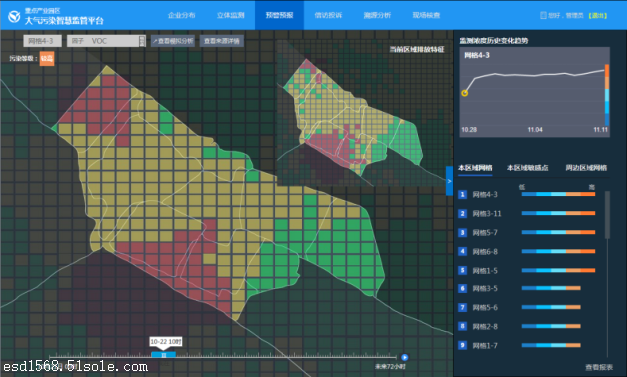
Task: Click the admin user profile icon
Action: [x=543, y=15]
